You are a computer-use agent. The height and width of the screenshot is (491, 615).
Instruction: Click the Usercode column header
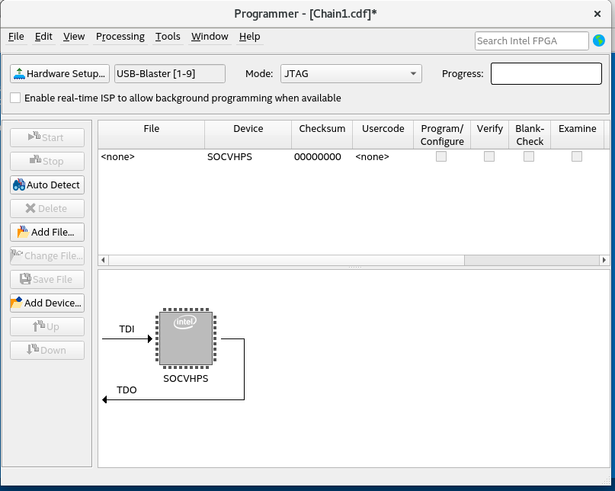pyautogui.click(x=383, y=135)
